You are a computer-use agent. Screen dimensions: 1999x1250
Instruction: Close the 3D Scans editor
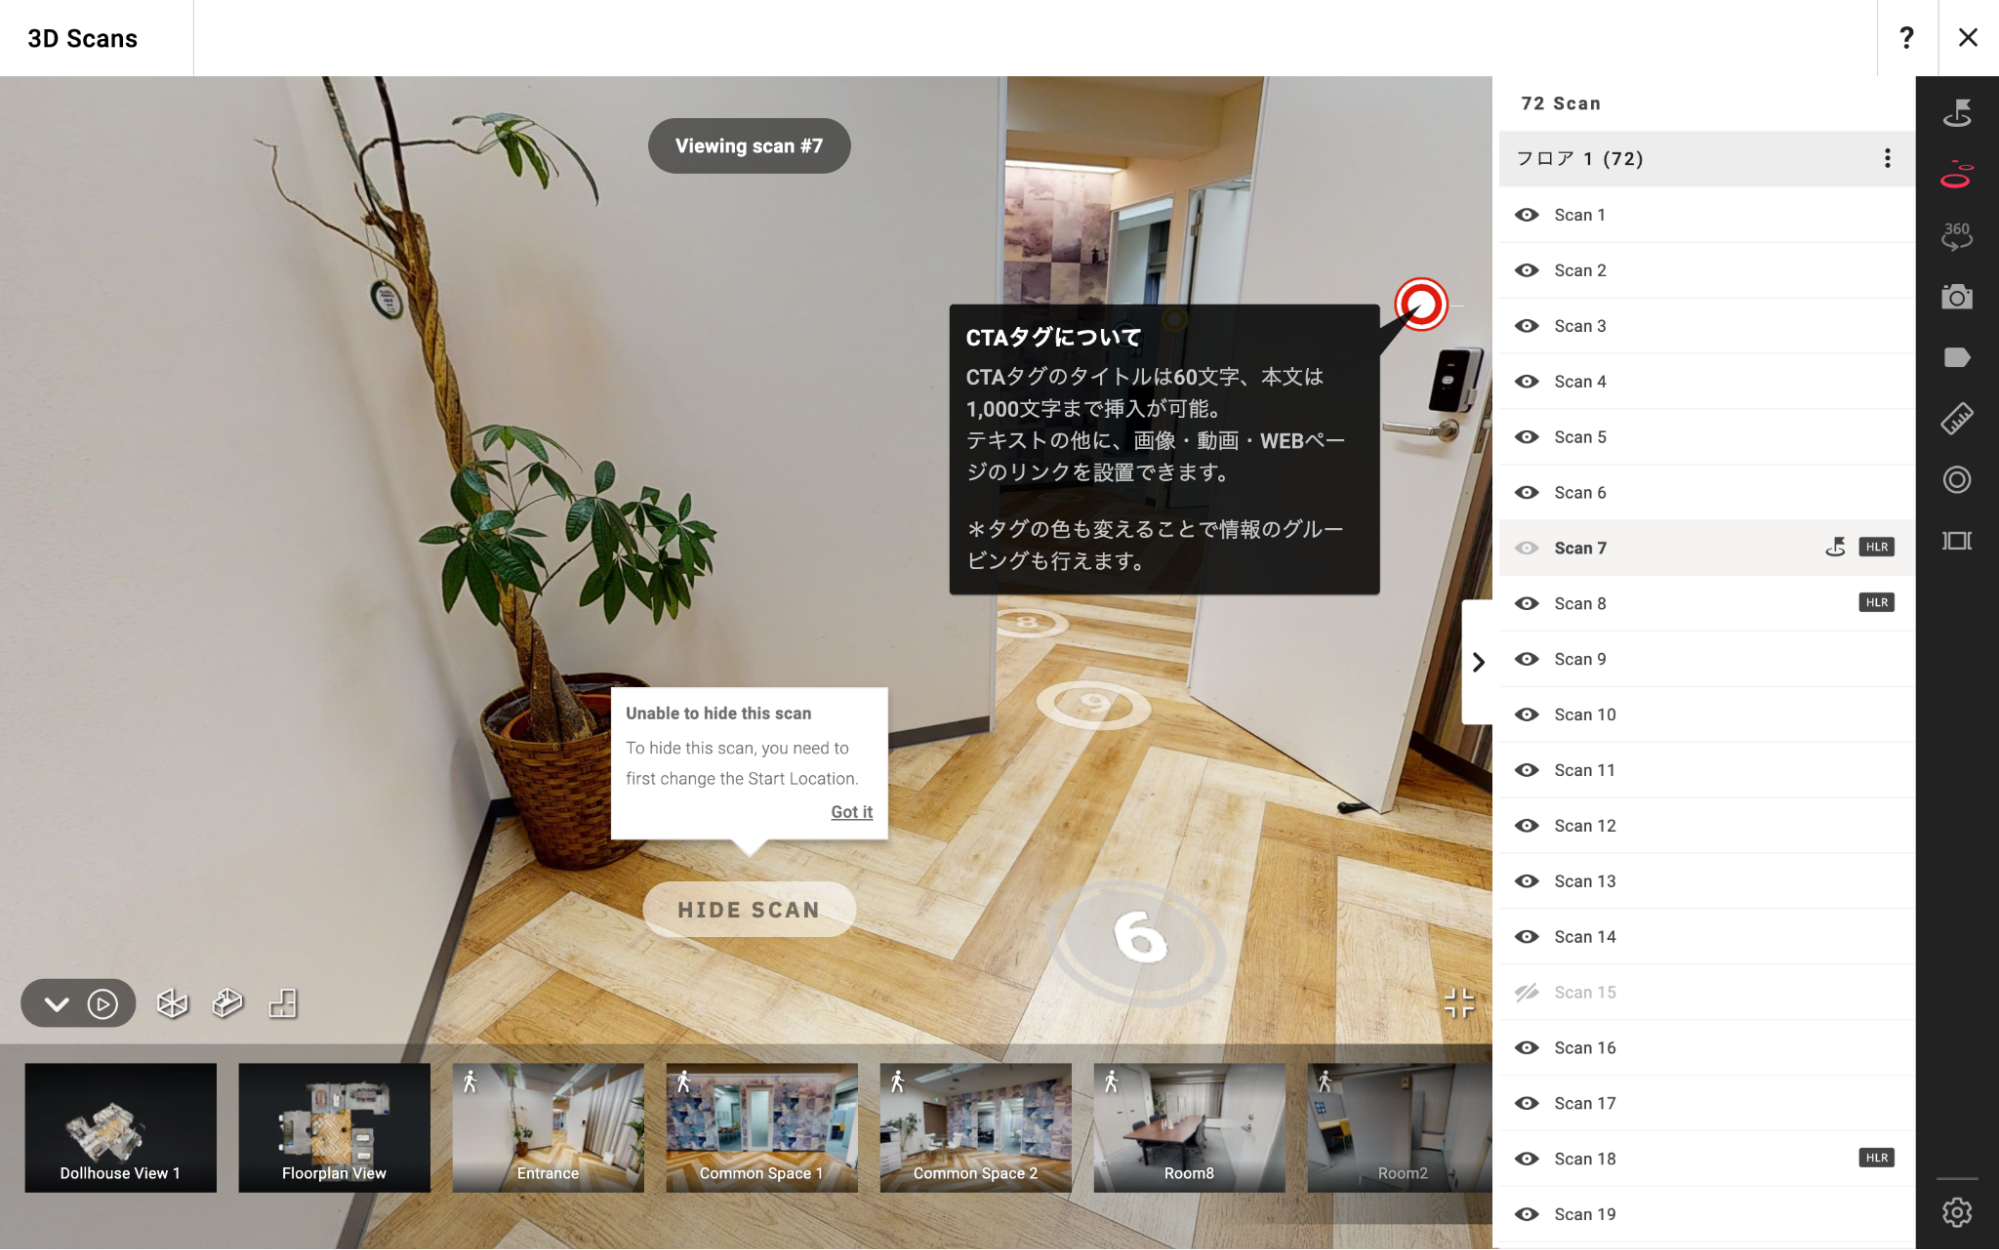1967,38
